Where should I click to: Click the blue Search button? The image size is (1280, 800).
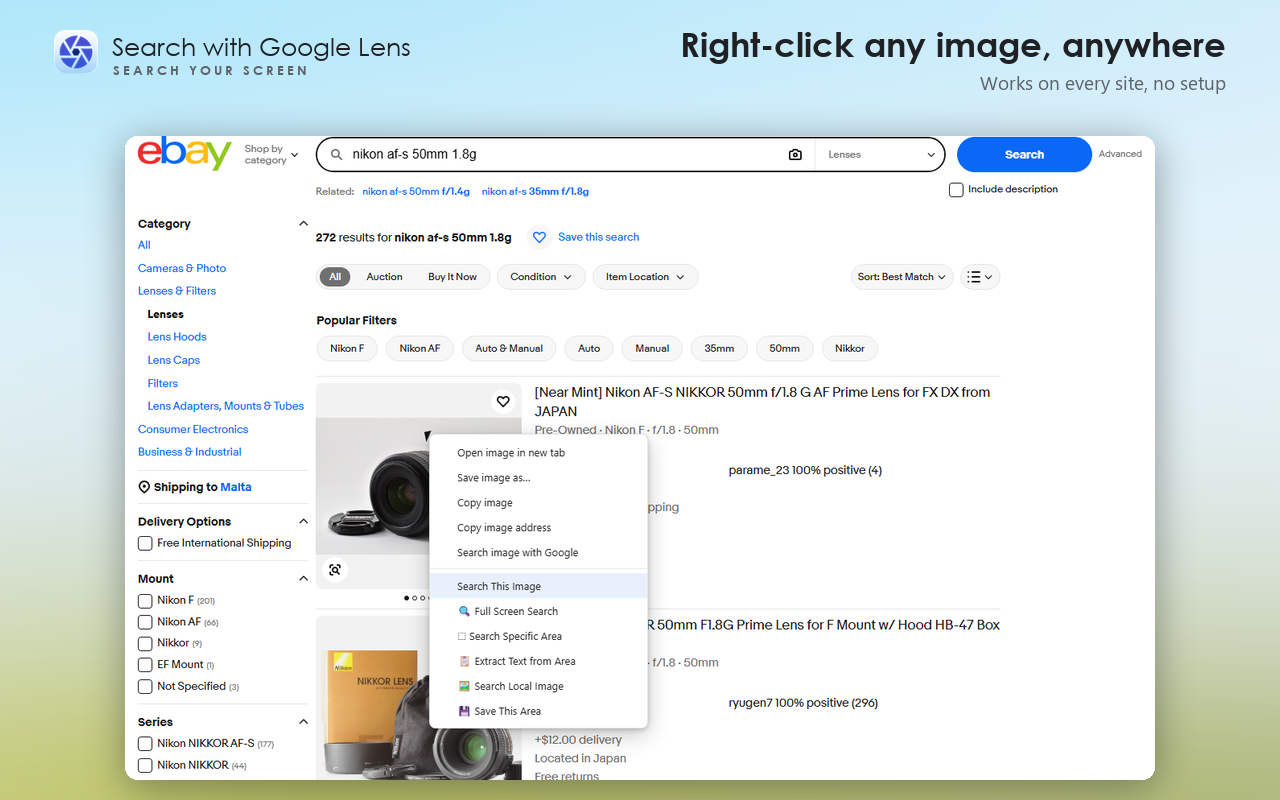[x=1024, y=155]
